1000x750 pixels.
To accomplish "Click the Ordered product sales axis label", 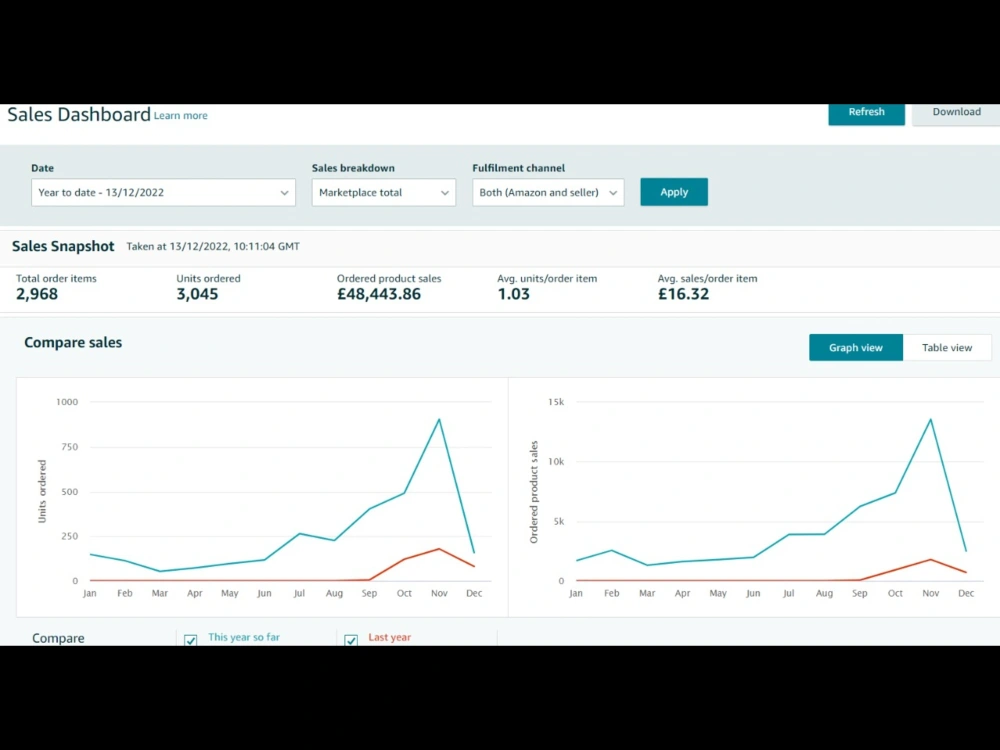I will (534, 492).
